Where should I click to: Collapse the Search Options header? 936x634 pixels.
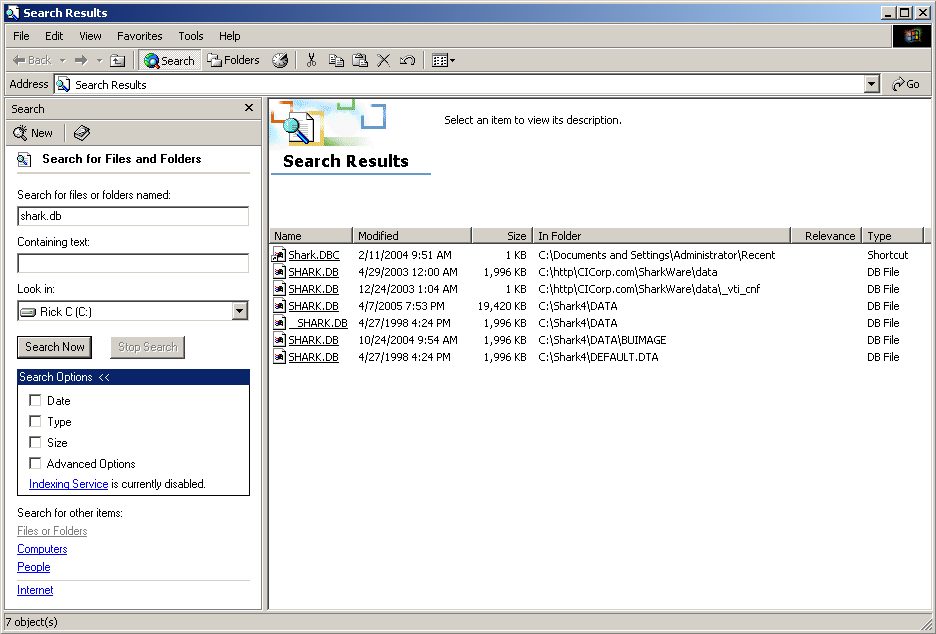coord(133,377)
